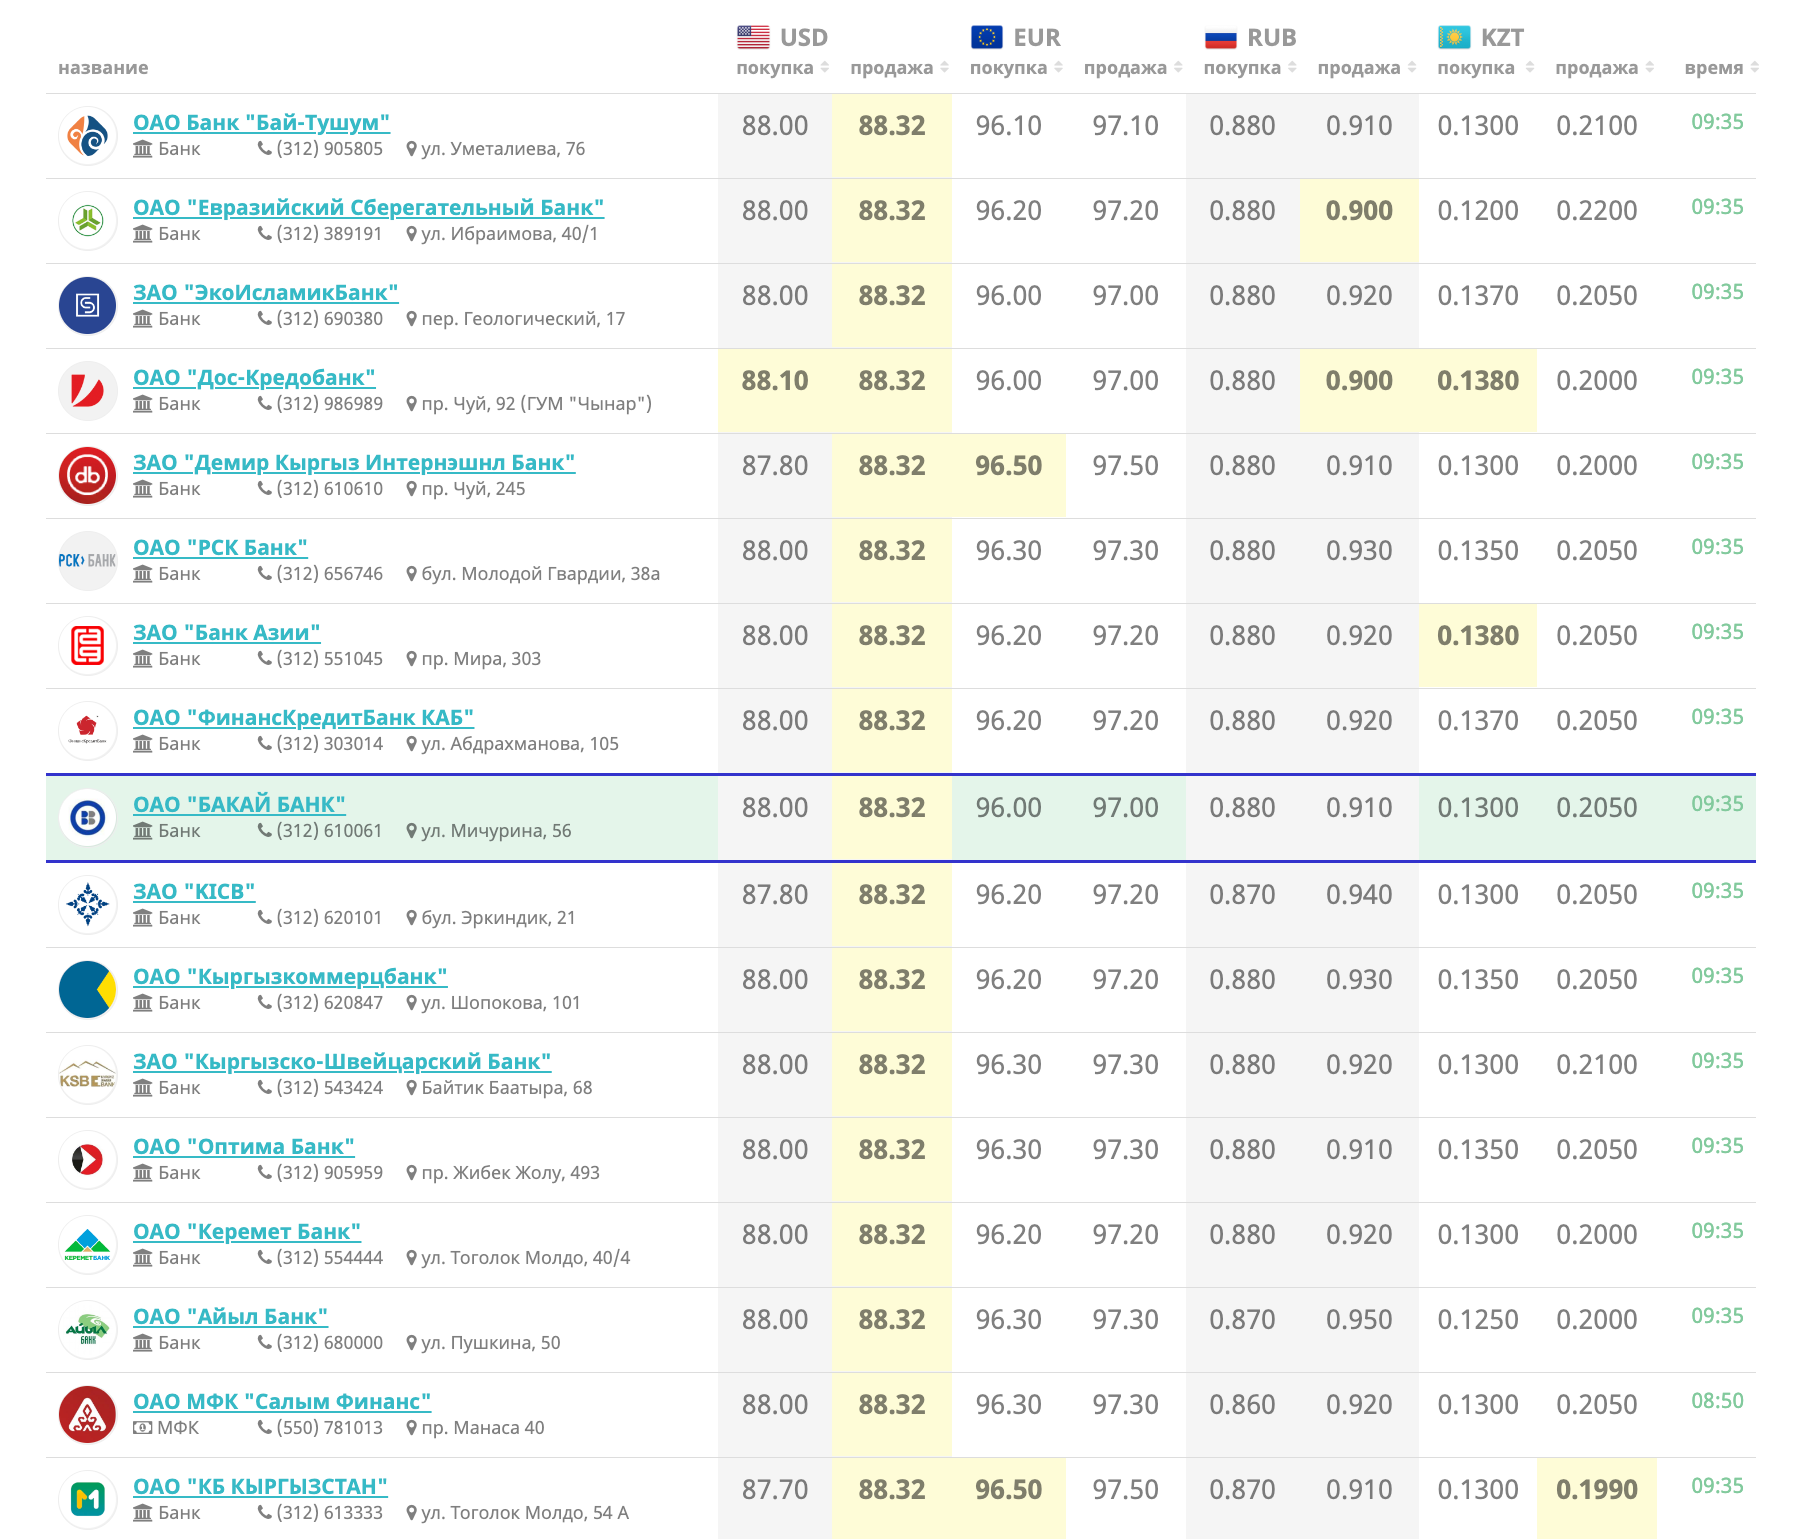Click the phone icon for Бай-Тушум
1806x1539 pixels.
click(x=265, y=149)
